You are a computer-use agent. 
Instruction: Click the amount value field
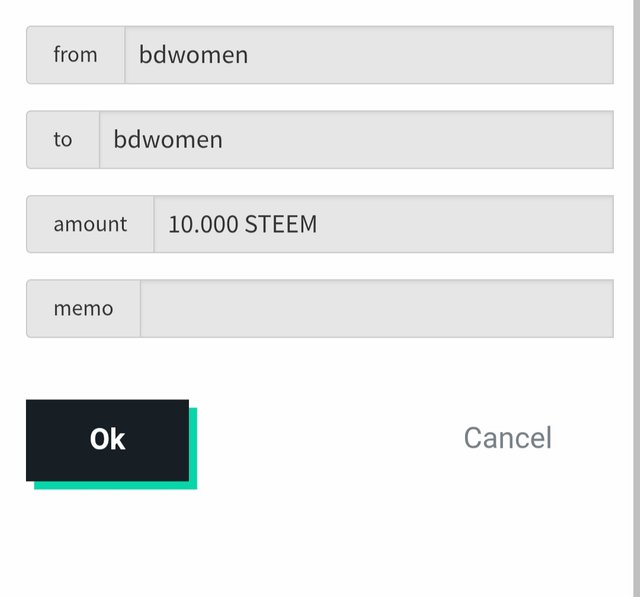[384, 224]
